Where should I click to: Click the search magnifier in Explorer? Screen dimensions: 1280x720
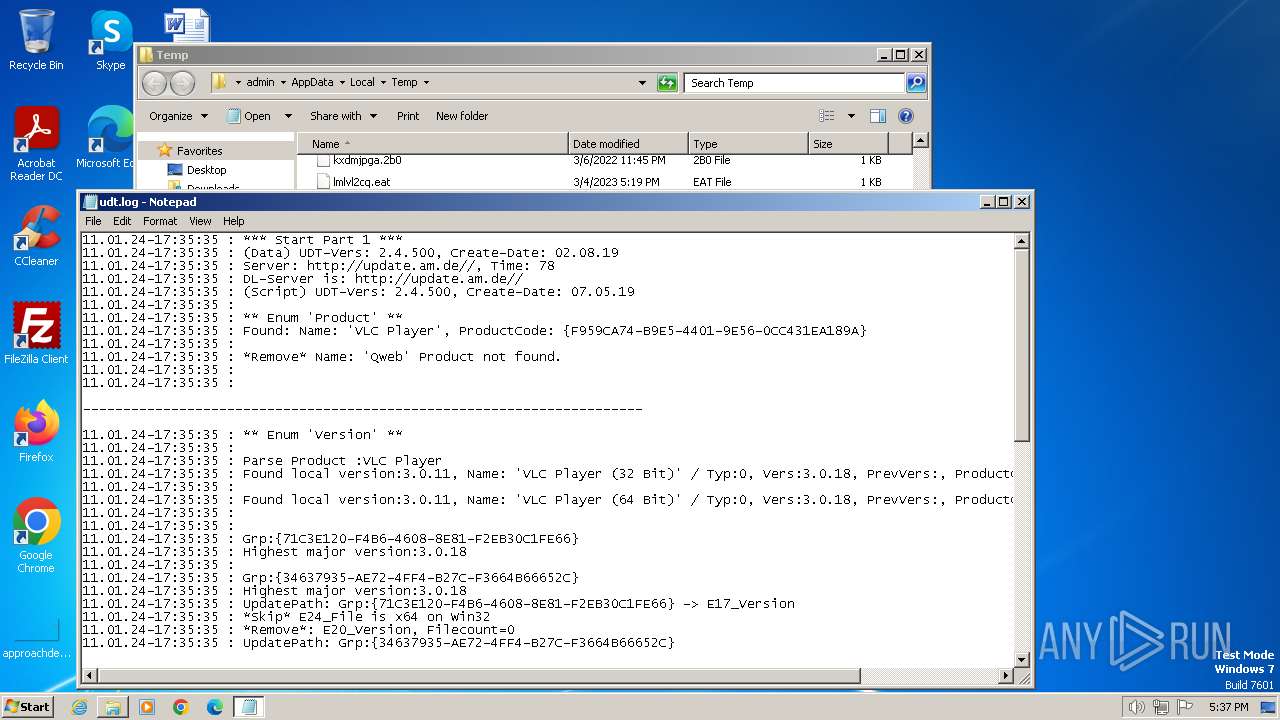pyautogui.click(x=915, y=83)
